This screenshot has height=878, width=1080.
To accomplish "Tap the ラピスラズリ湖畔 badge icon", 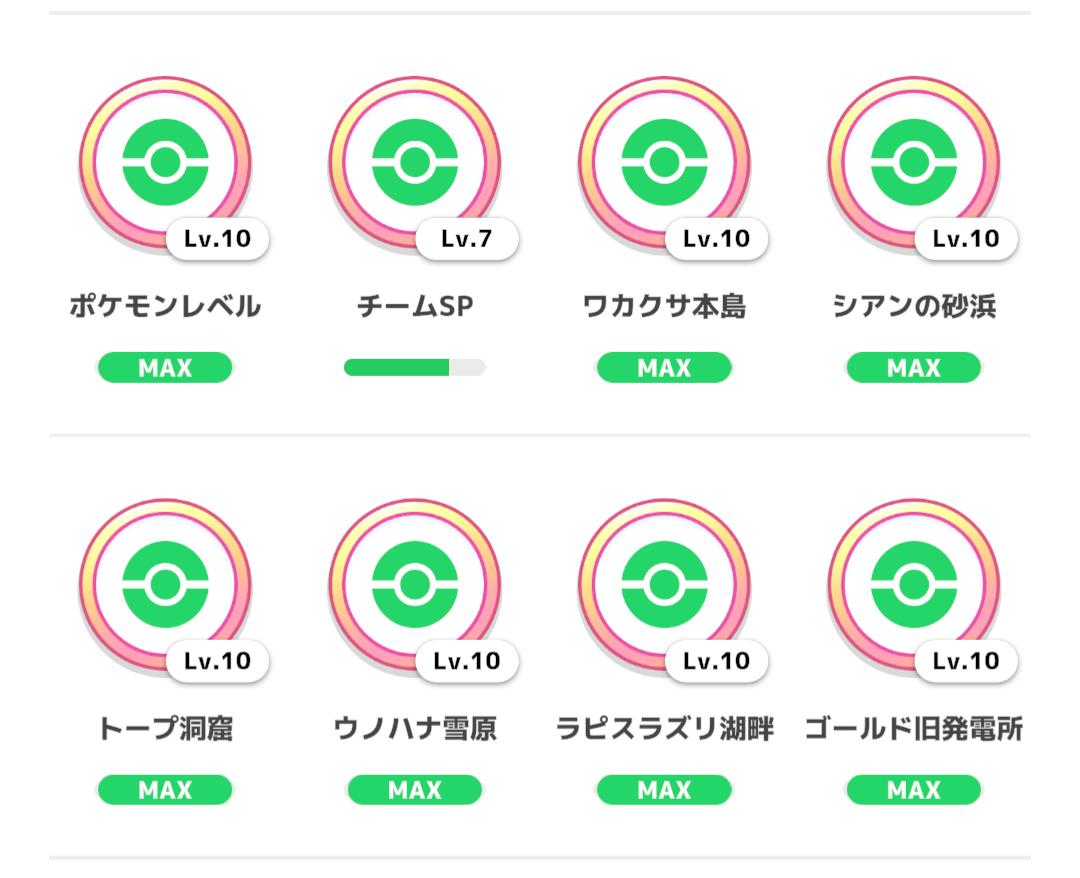I will coord(664,585).
